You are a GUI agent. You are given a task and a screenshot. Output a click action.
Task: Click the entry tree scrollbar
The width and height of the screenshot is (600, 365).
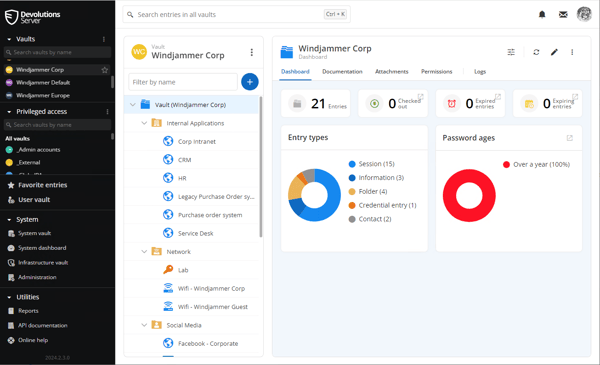pyautogui.click(x=261, y=167)
